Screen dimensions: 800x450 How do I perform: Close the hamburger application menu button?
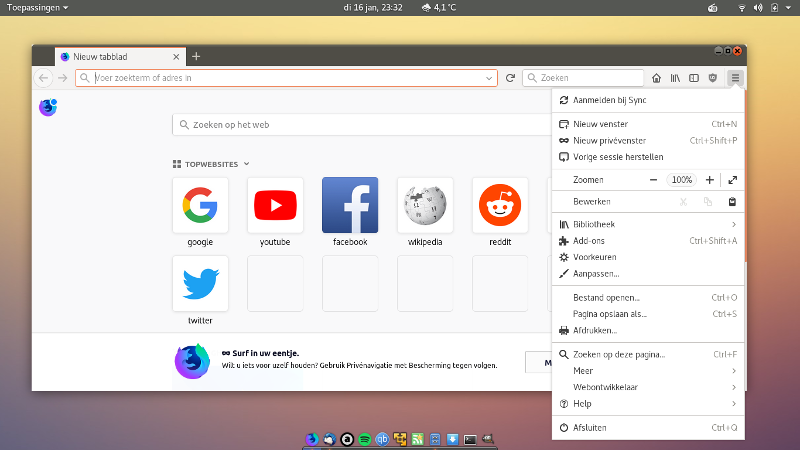pos(735,78)
